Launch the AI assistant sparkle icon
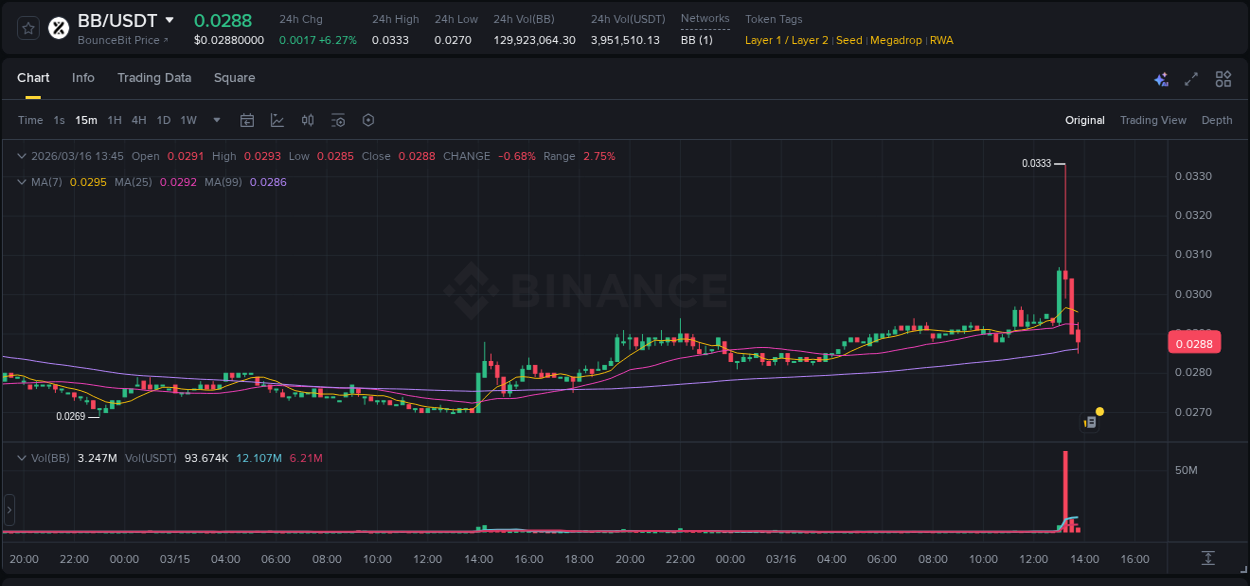Screen dimensions: 1250x586 pyautogui.click(x=1161, y=78)
